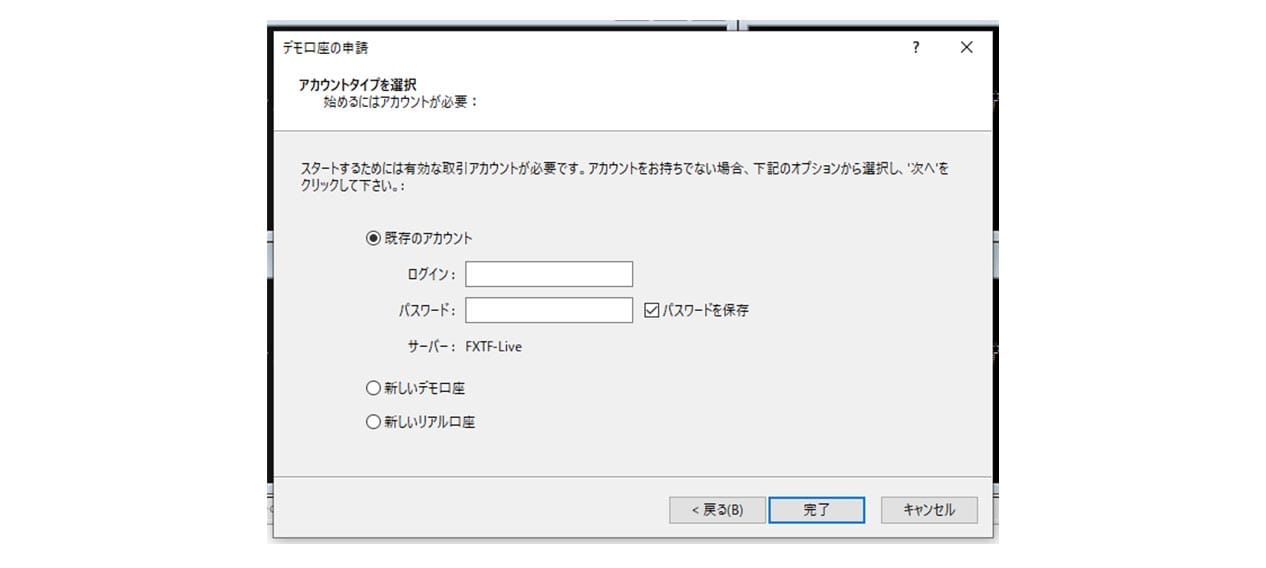Focus the ログイン input field

(548, 274)
